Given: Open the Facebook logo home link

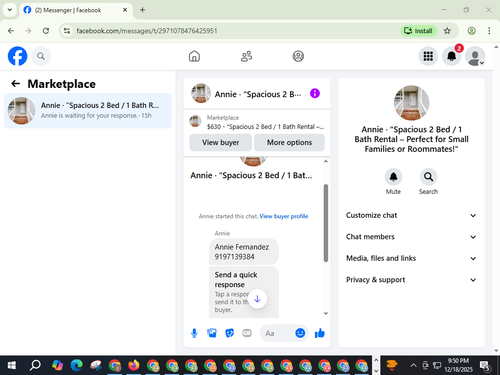Looking at the screenshot, I should pyautogui.click(x=17, y=56).
